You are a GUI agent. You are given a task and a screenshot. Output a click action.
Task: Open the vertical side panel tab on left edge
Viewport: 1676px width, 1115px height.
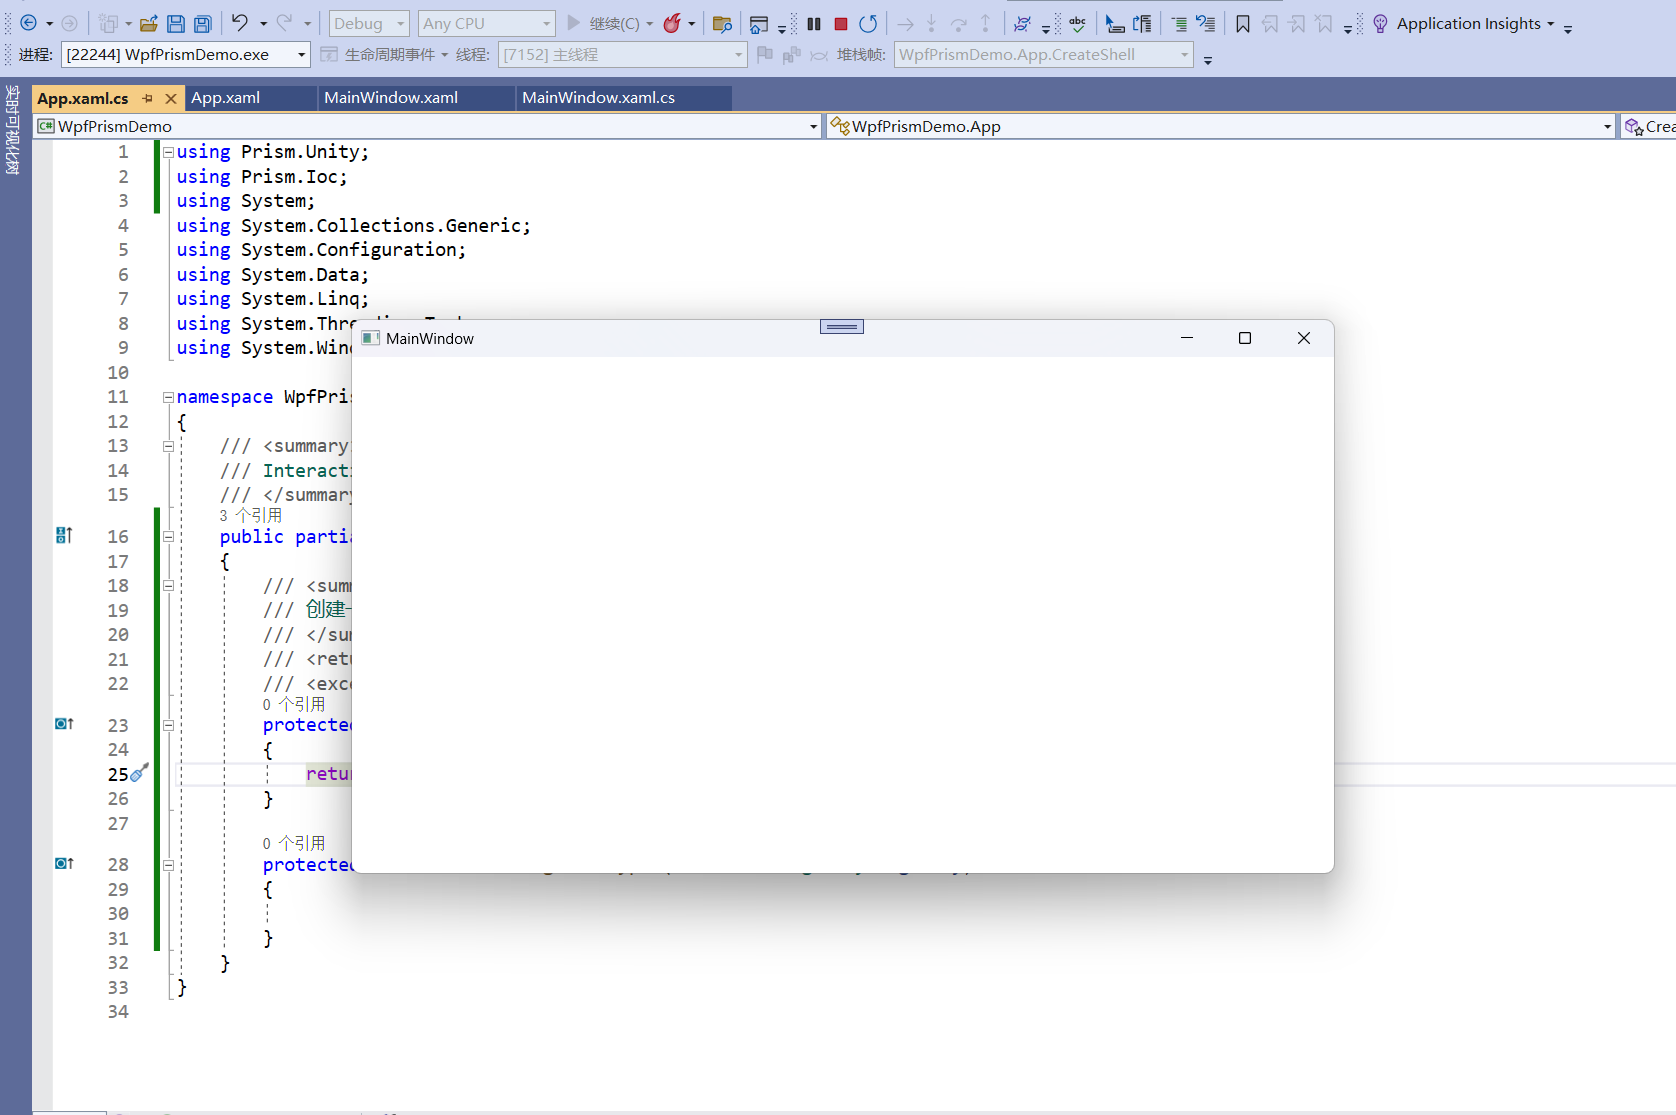[13, 130]
